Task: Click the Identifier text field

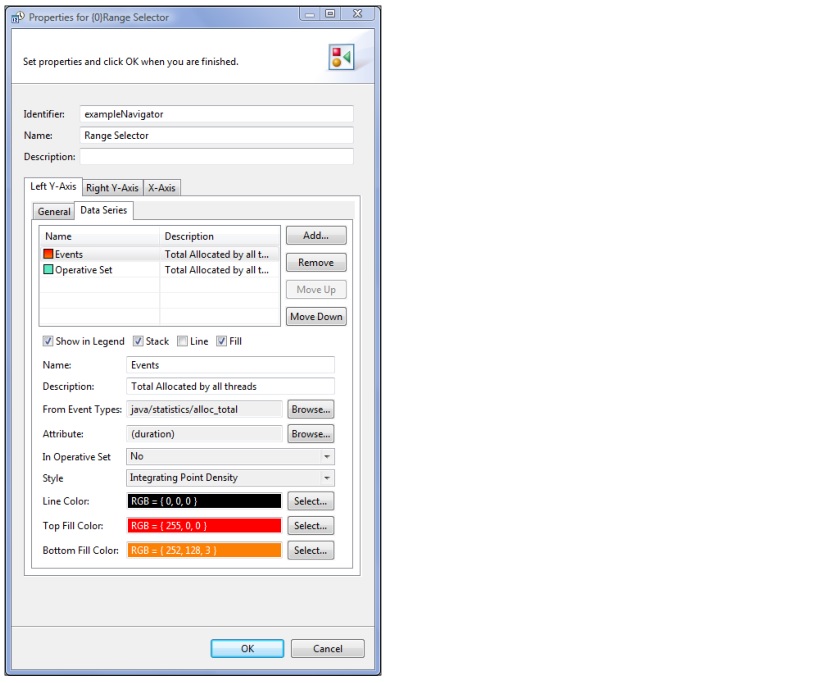Action: click(216, 114)
